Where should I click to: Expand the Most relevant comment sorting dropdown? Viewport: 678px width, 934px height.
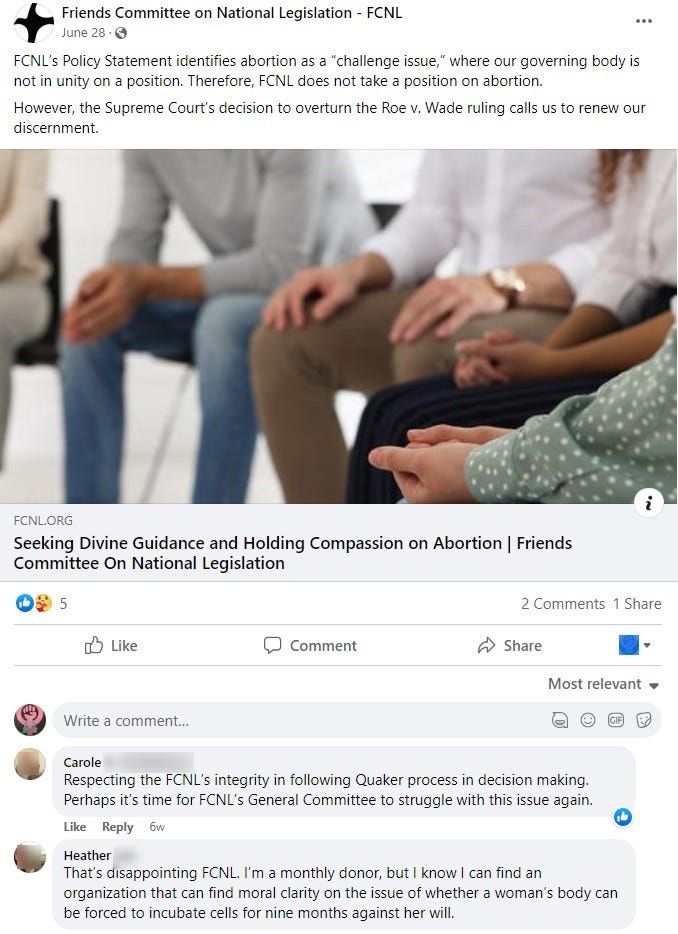(x=603, y=684)
